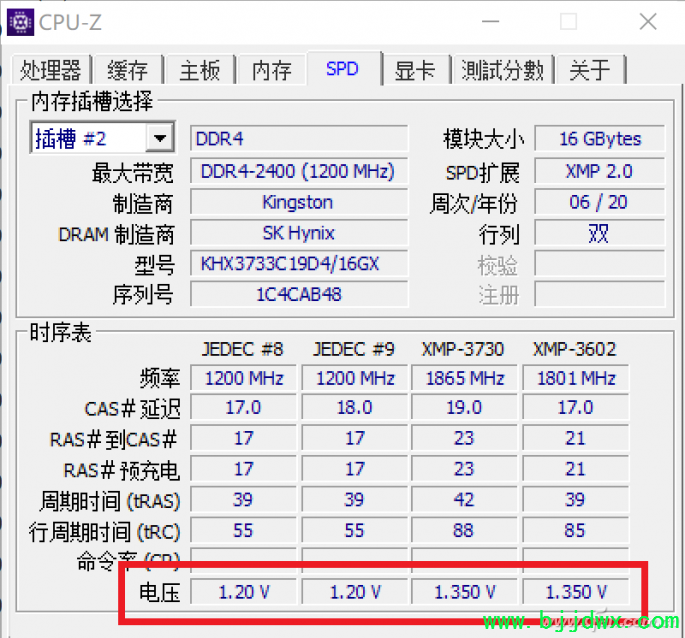Click the 模块大小 label
The height and width of the screenshot is (638, 685).
pyautogui.click(x=483, y=139)
